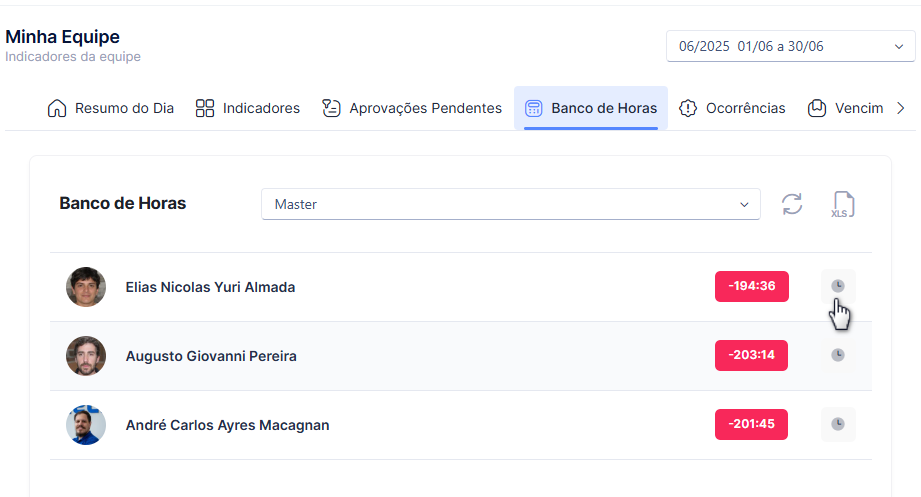This screenshot has width=921, height=497.
Task: Open the period dropdown showing 06/2025
Action: [x=791, y=46]
